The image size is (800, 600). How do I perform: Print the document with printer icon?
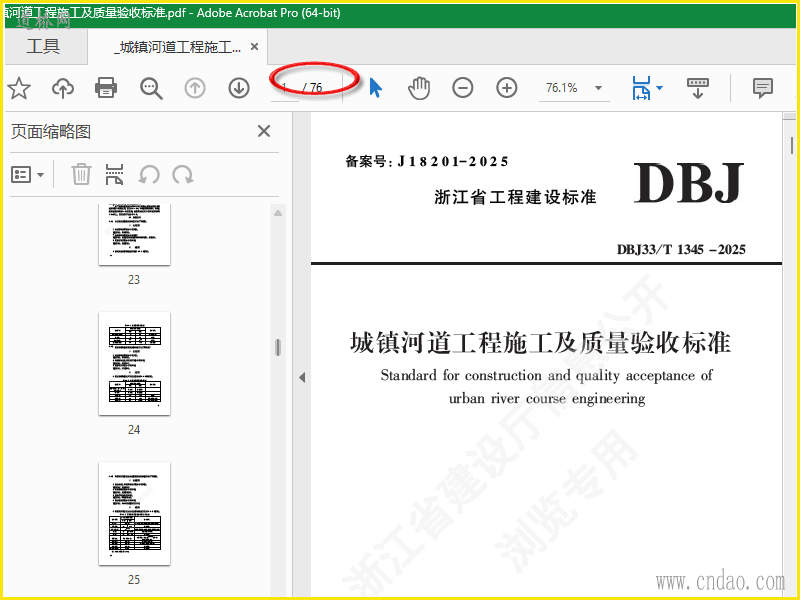click(x=106, y=88)
